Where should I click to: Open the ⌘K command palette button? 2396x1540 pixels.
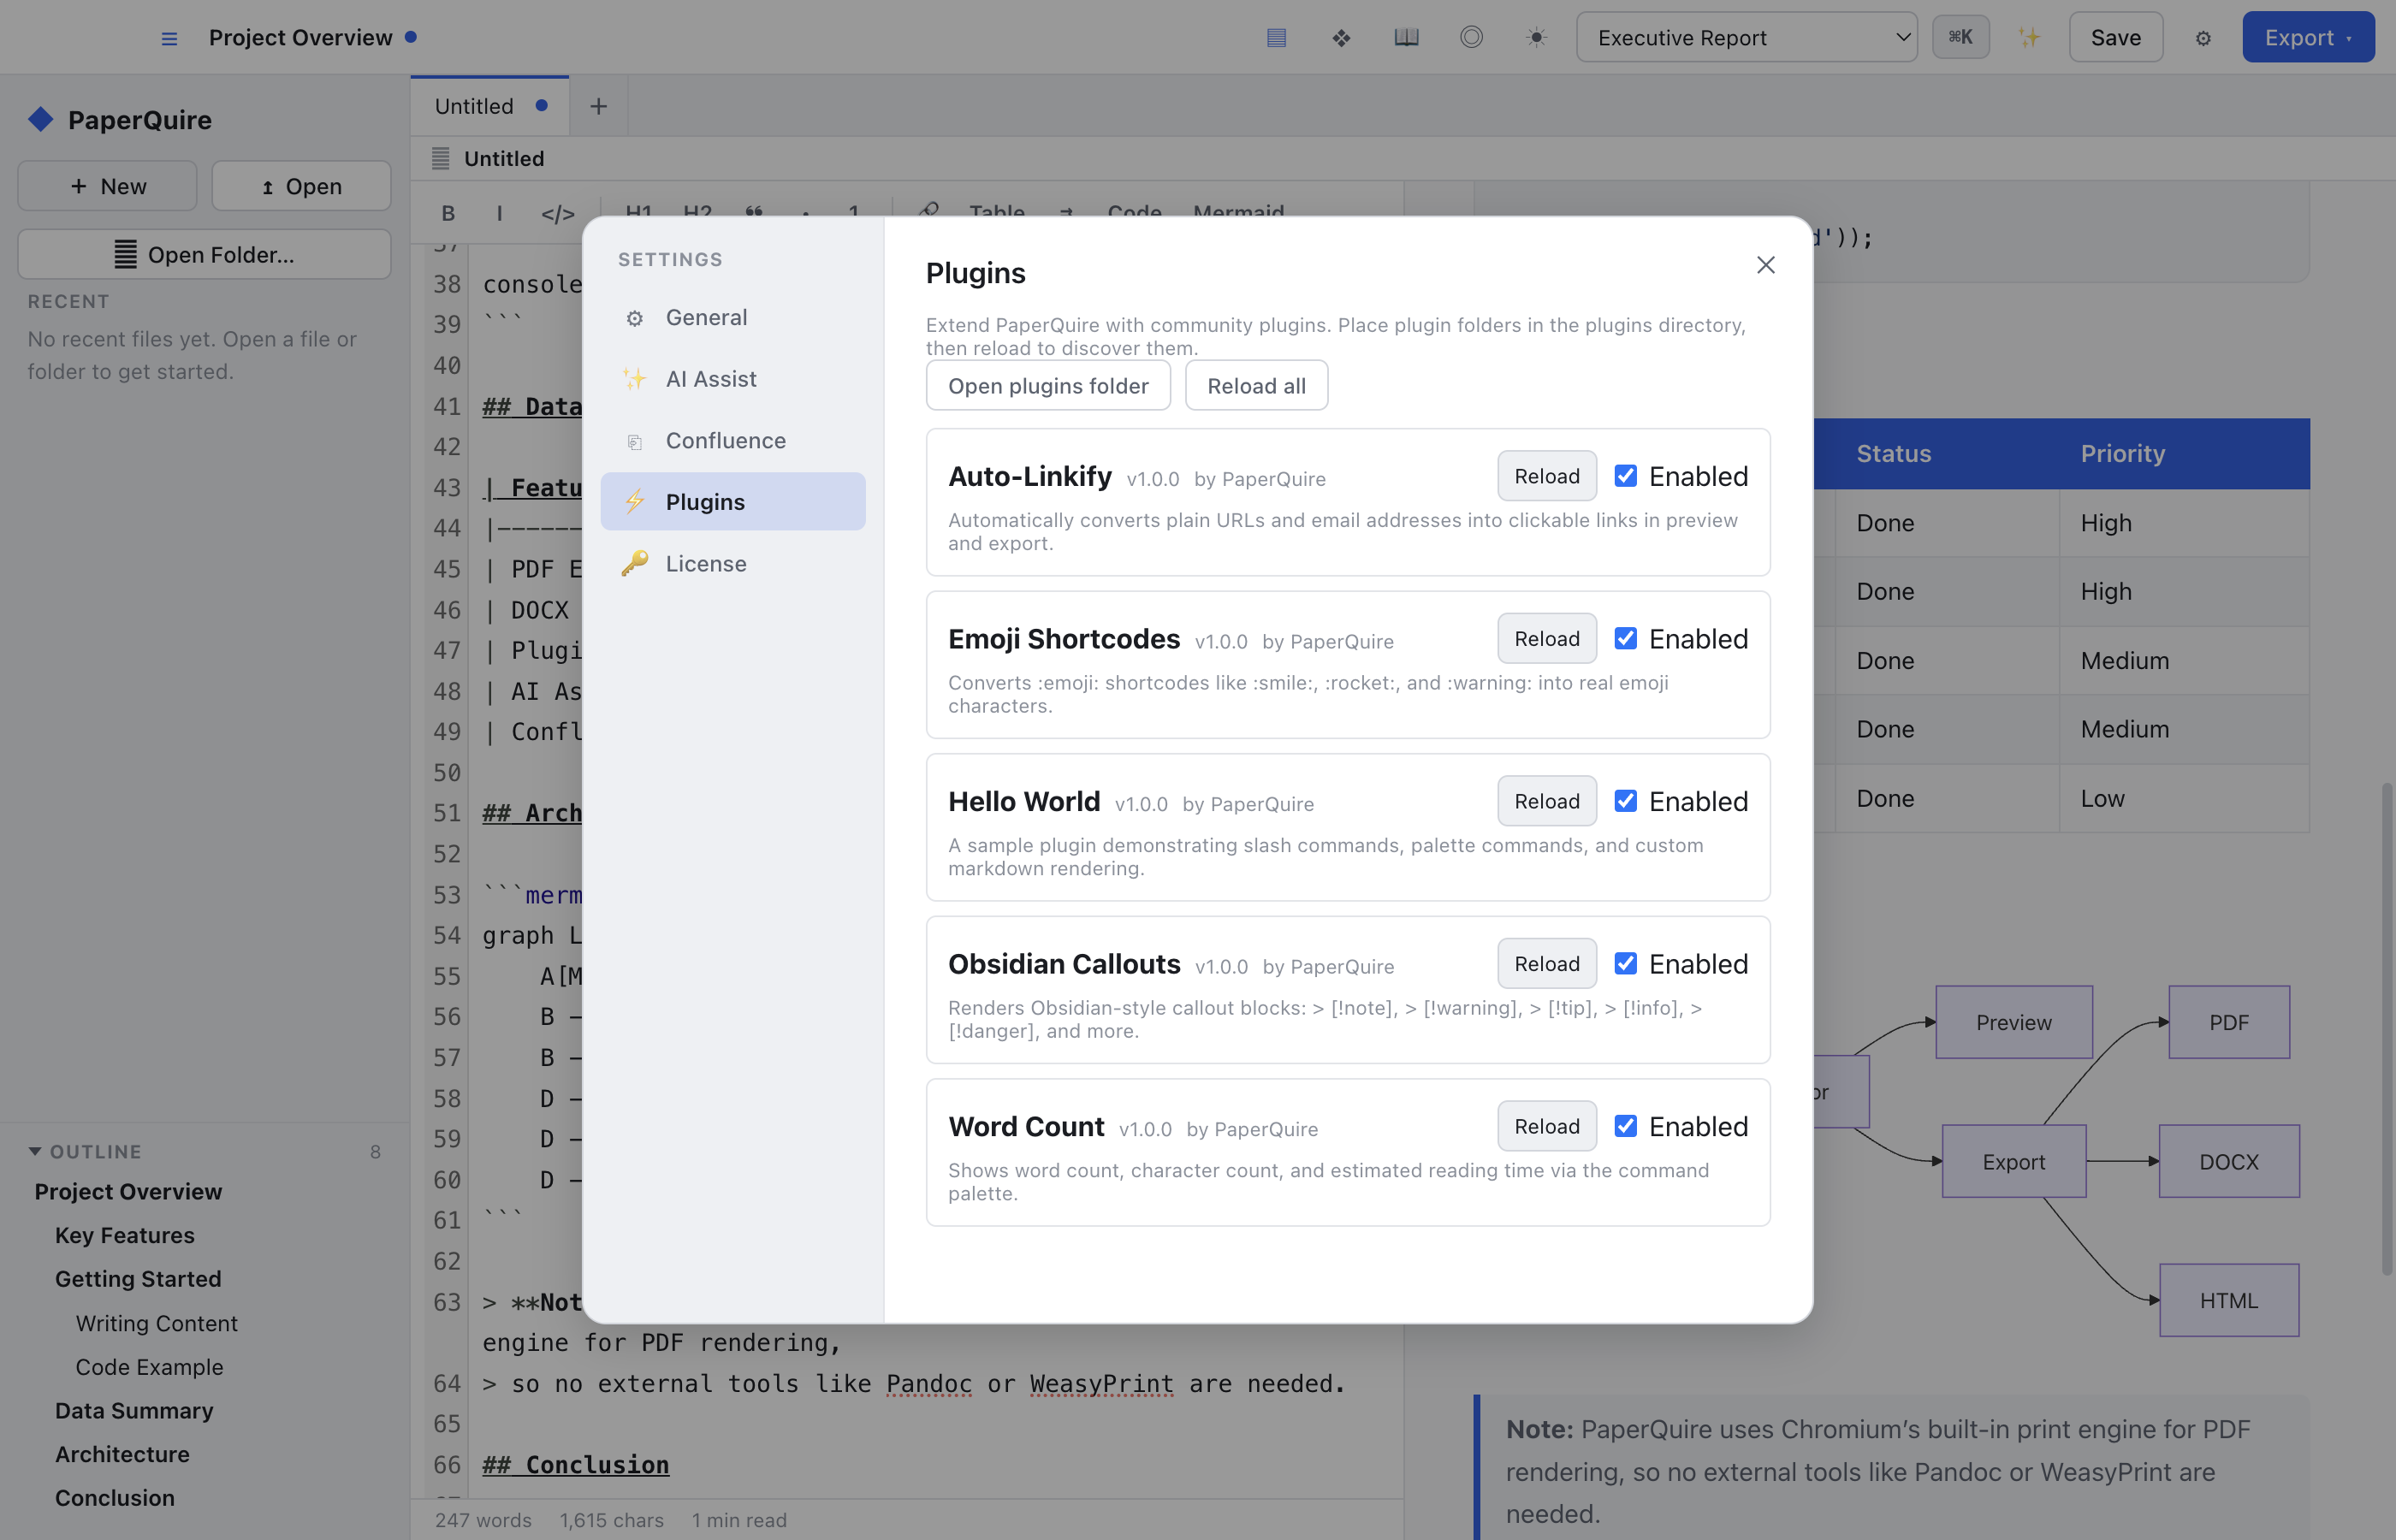pyautogui.click(x=1960, y=38)
